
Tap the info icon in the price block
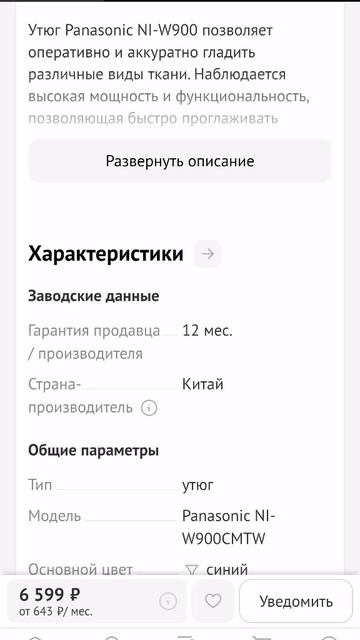click(168, 601)
